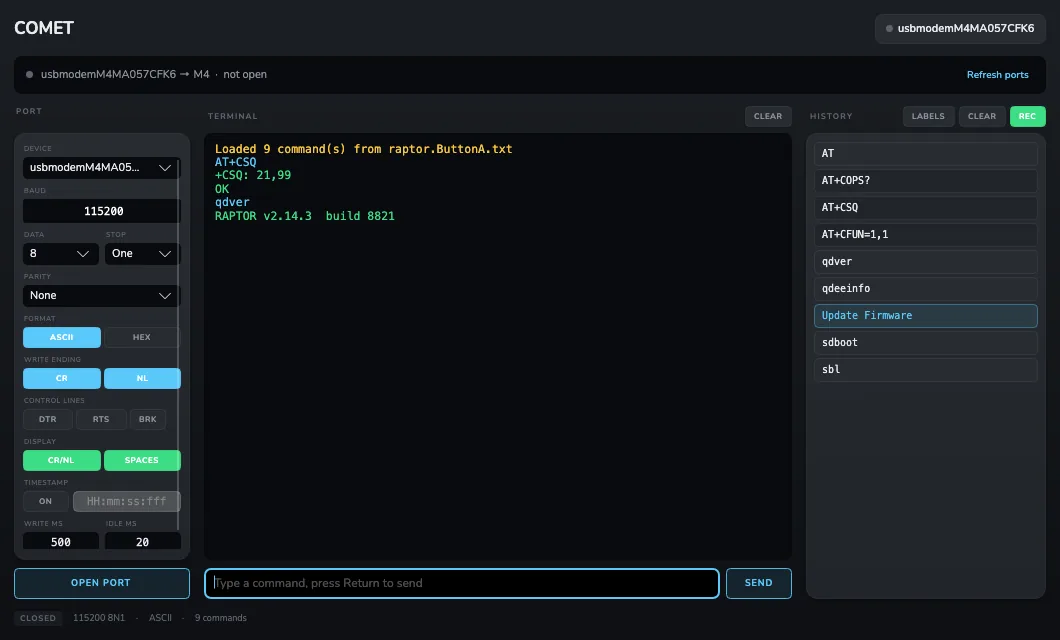Select AT+CFUN=1,1 in history

pyautogui.click(x=925, y=235)
